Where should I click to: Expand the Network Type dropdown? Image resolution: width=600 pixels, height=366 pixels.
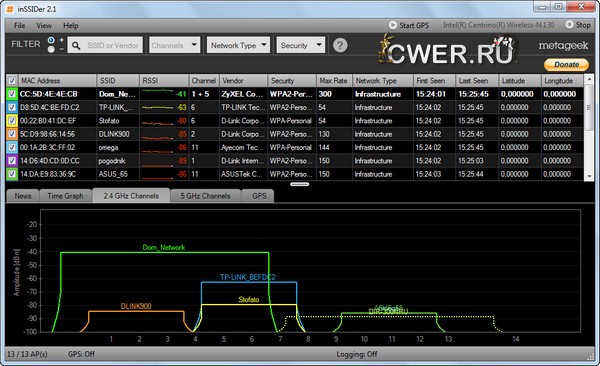[x=238, y=45]
